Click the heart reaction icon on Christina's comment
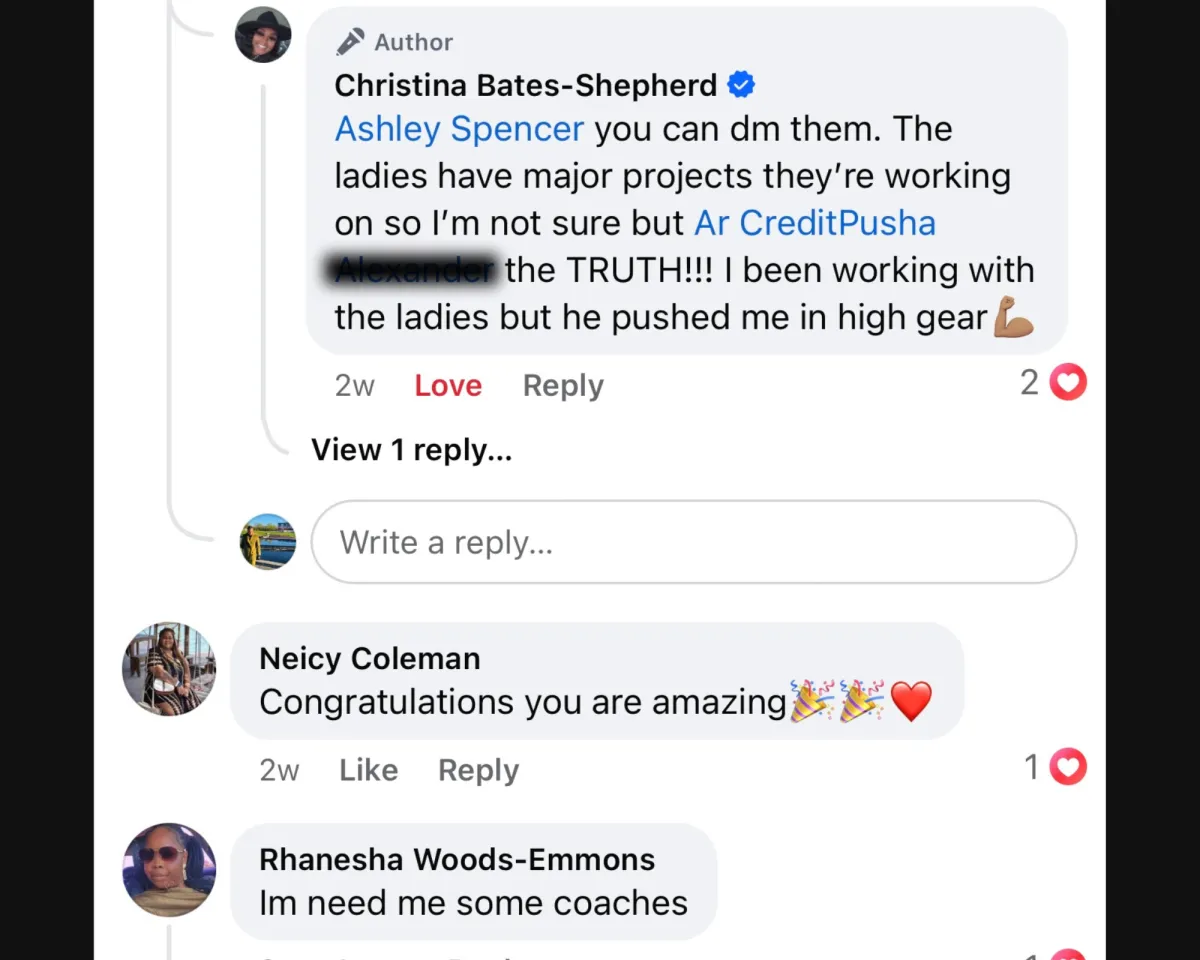Image resolution: width=1200 pixels, height=960 pixels. coord(1068,382)
